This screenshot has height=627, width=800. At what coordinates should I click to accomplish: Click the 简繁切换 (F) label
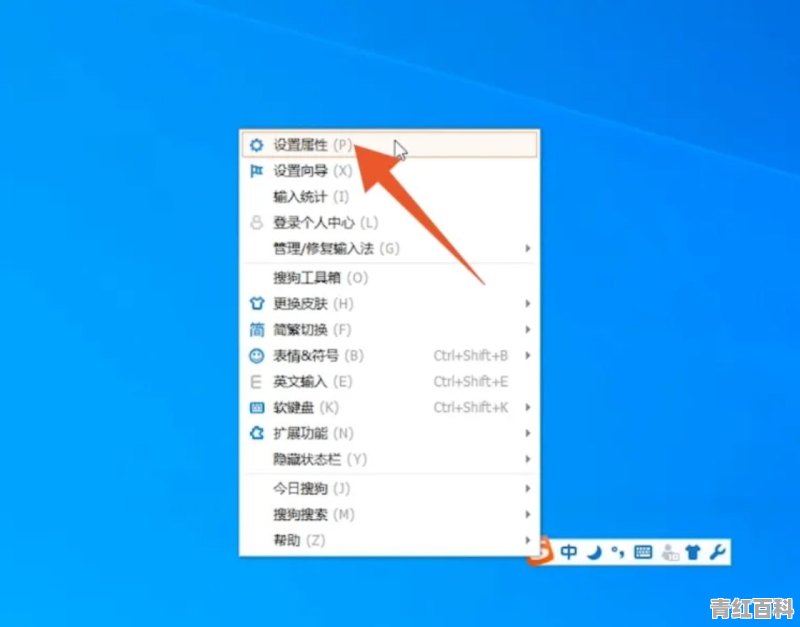click(x=312, y=330)
